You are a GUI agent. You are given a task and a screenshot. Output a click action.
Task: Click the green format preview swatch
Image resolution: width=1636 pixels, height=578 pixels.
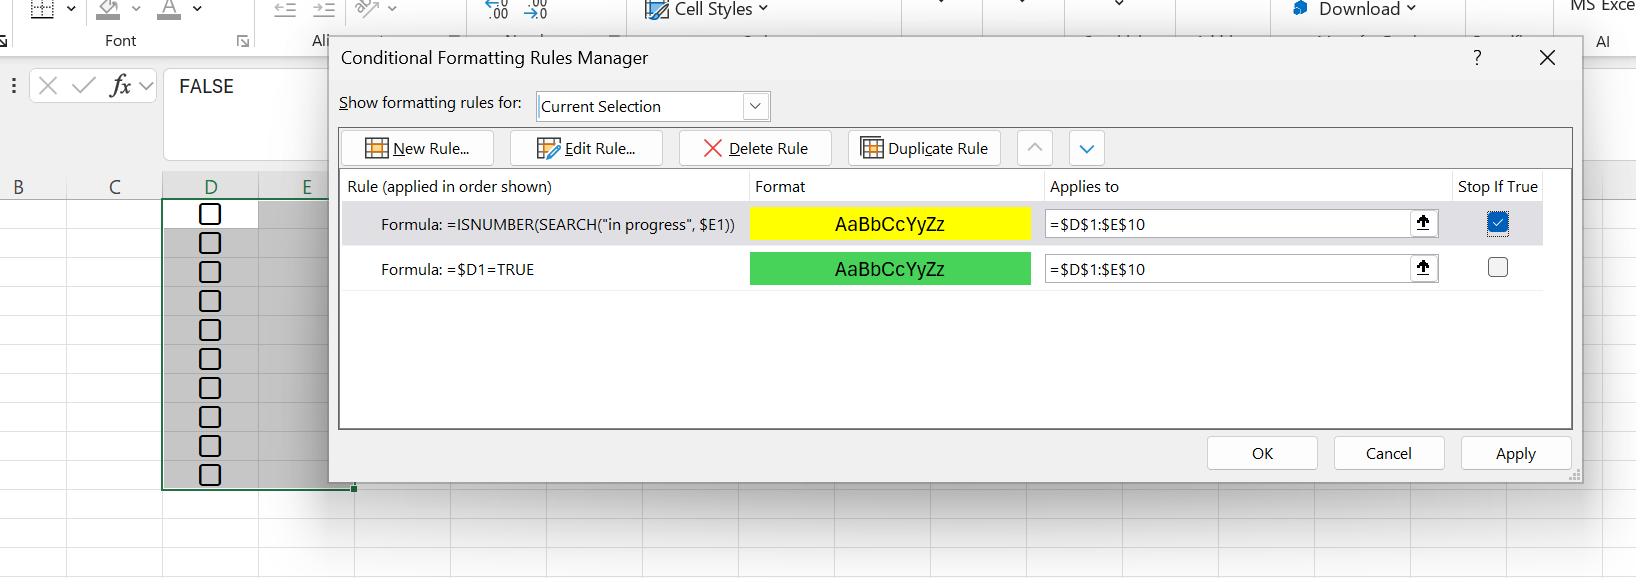pyautogui.click(x=890, y=269)
